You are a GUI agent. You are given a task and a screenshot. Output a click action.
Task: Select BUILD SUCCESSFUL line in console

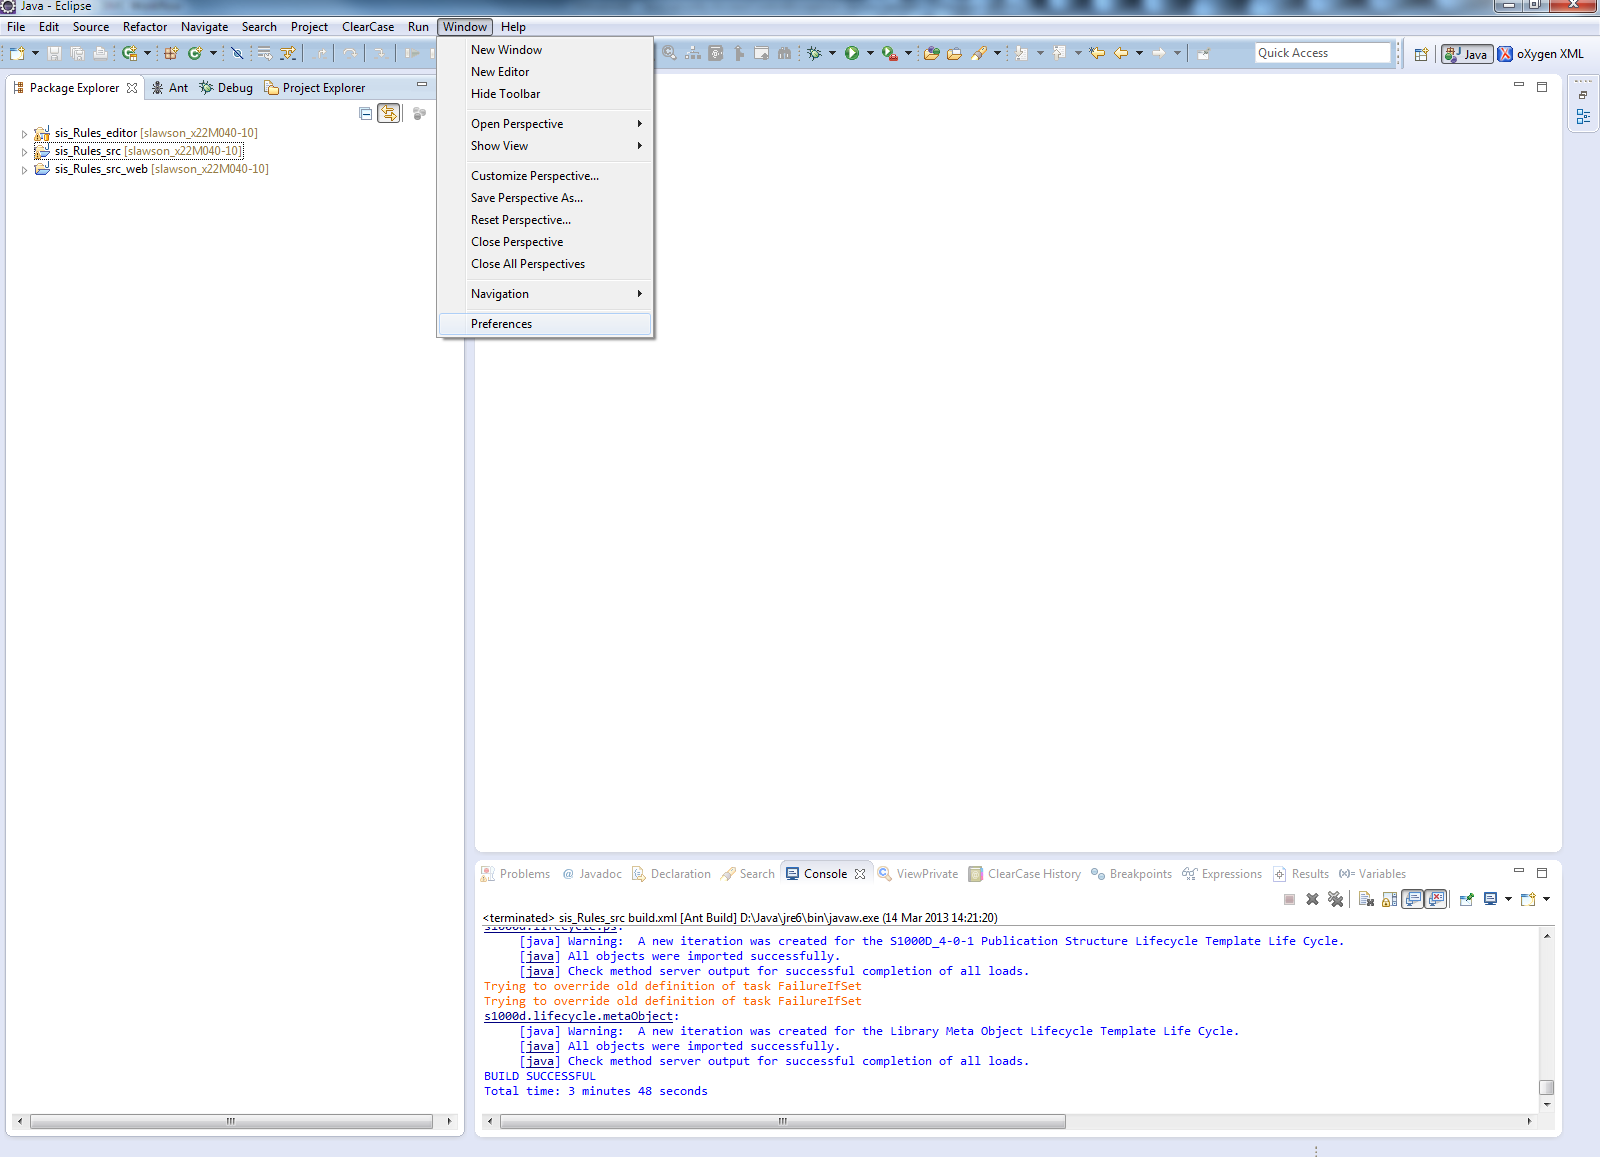pos(540,1076)
